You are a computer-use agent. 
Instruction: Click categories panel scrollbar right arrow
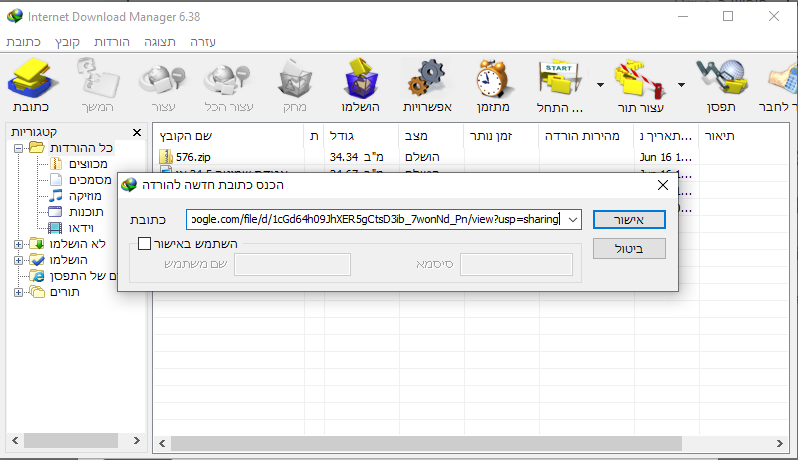coord(136,441)
